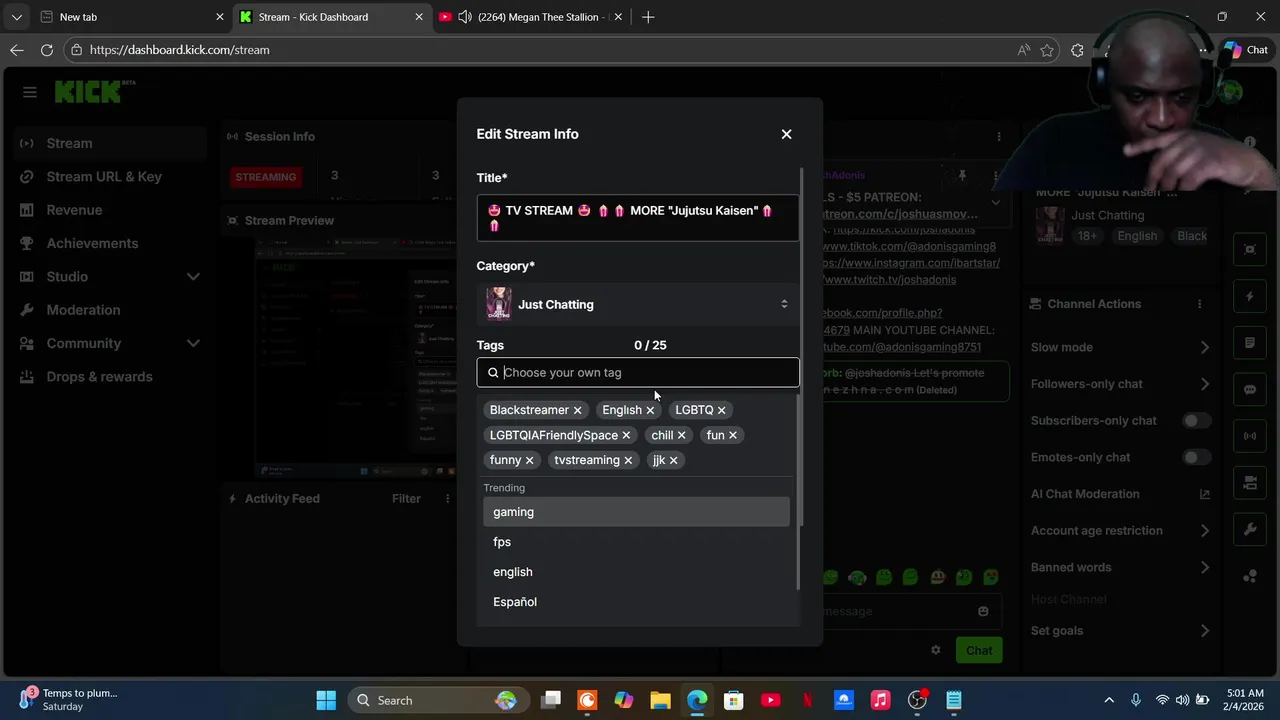Open Slow mode settings arrow
The image size is (1280, 720).
click(x=1204, y=348)
